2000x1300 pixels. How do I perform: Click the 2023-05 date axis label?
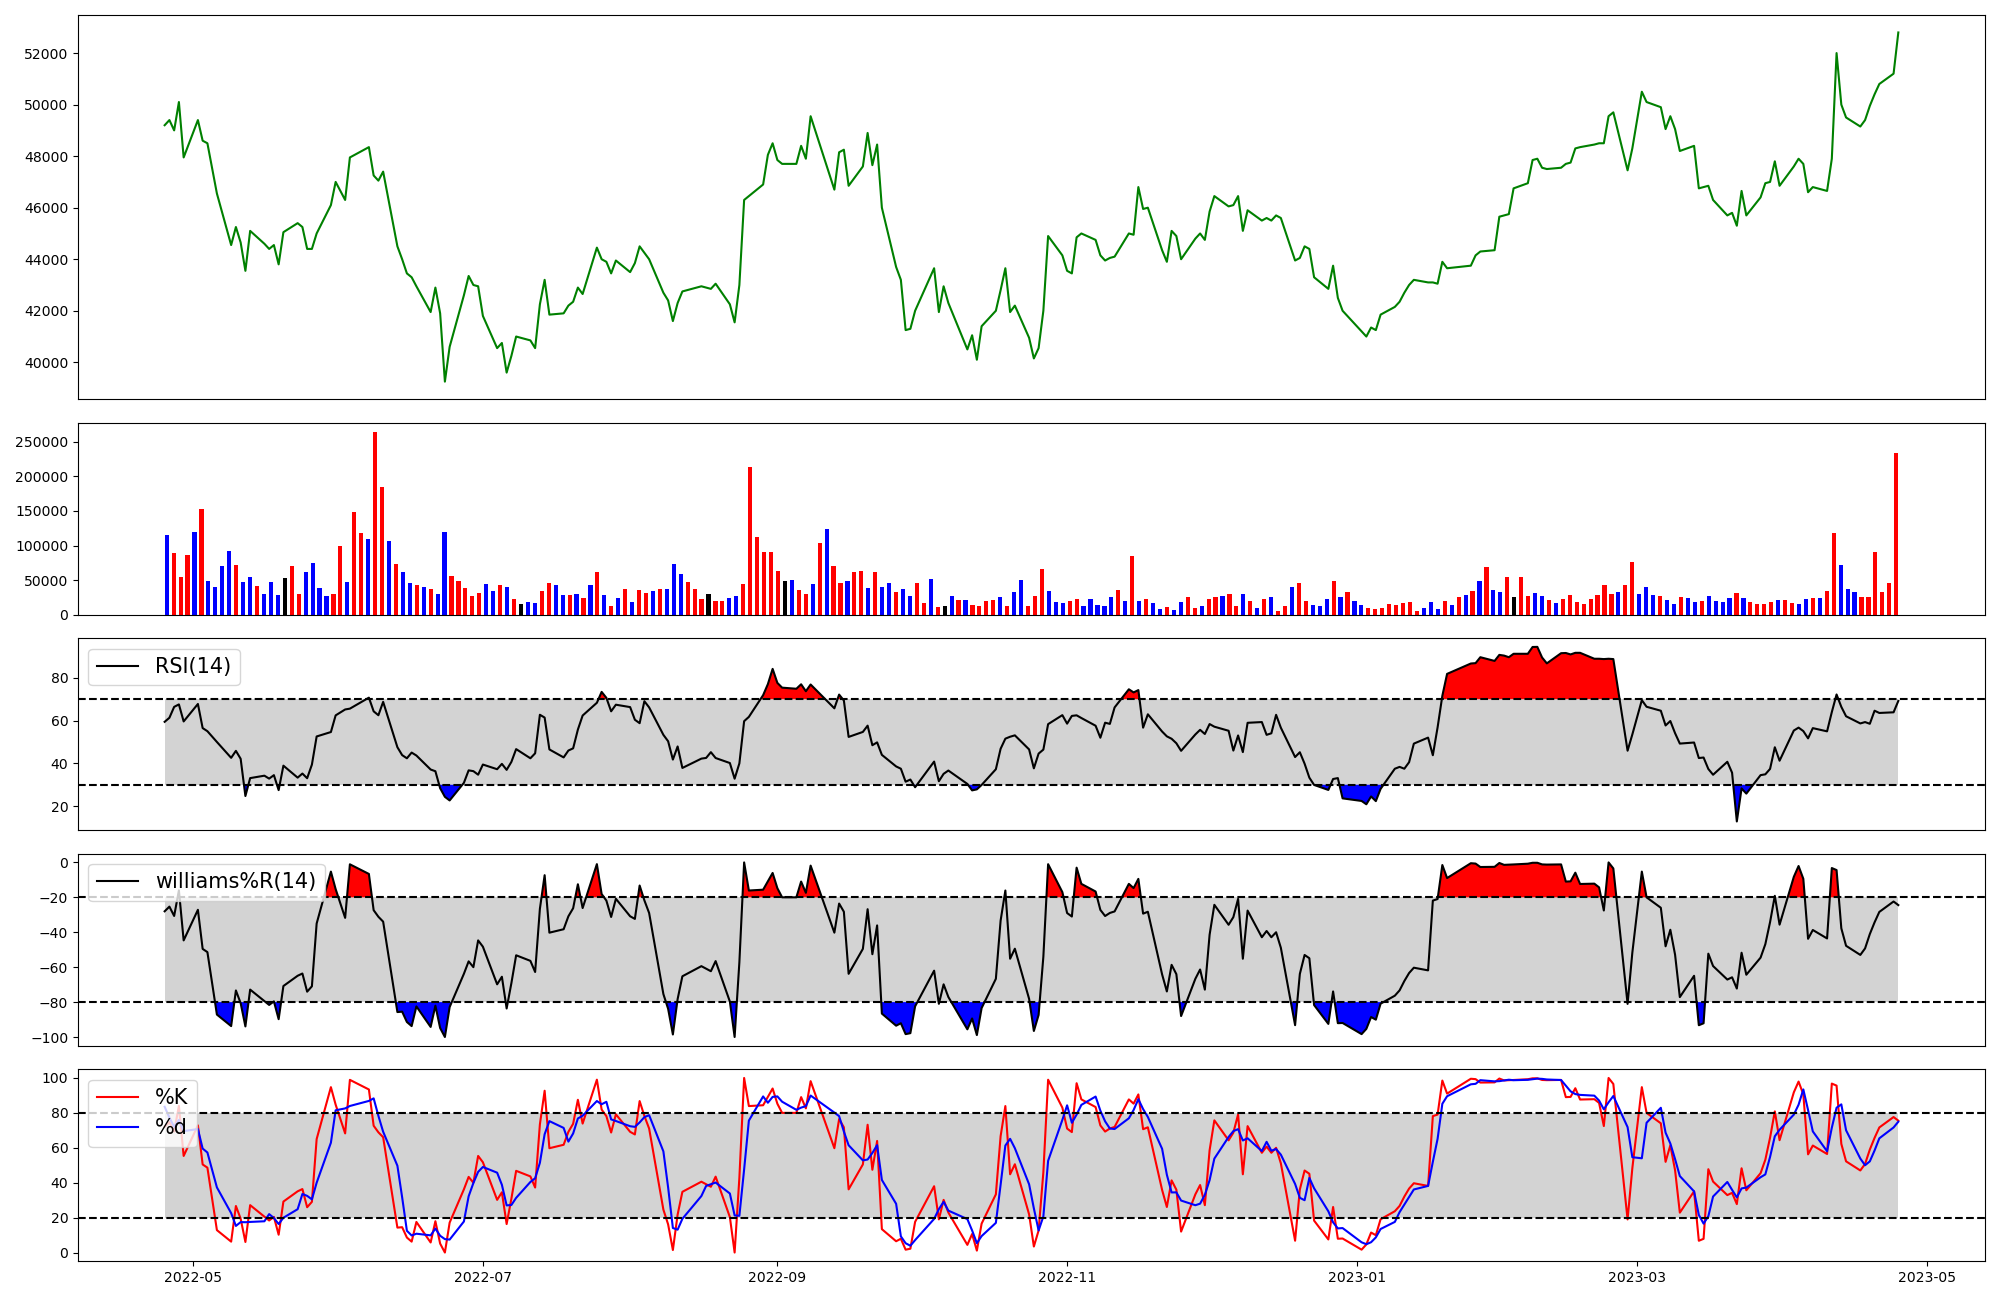tap(1927, 1276)
